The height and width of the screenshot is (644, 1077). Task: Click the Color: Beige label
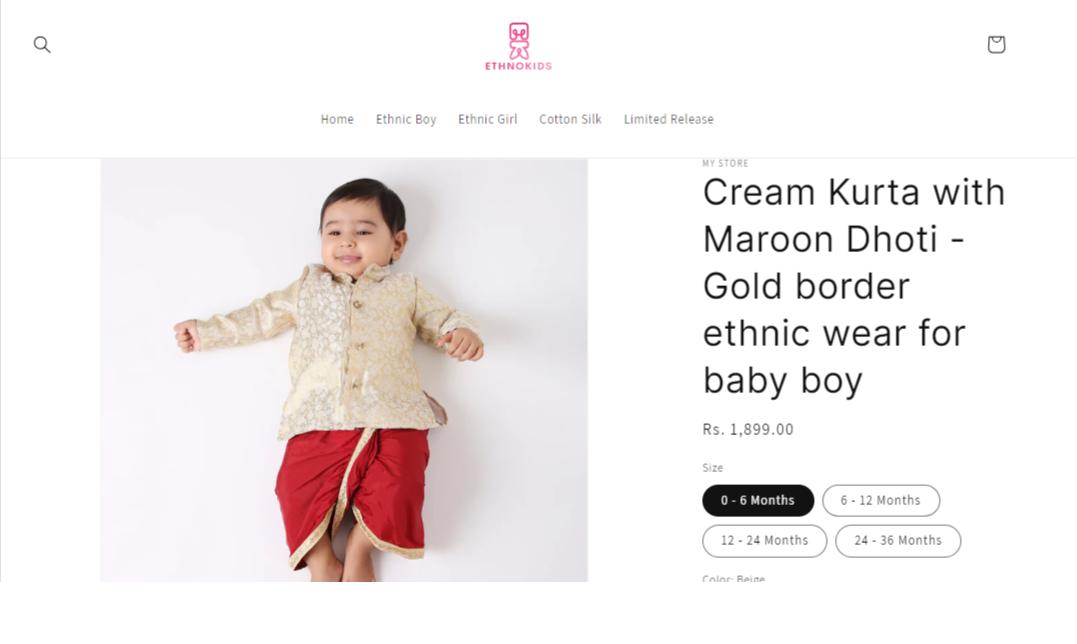click(x=734, y=578)
